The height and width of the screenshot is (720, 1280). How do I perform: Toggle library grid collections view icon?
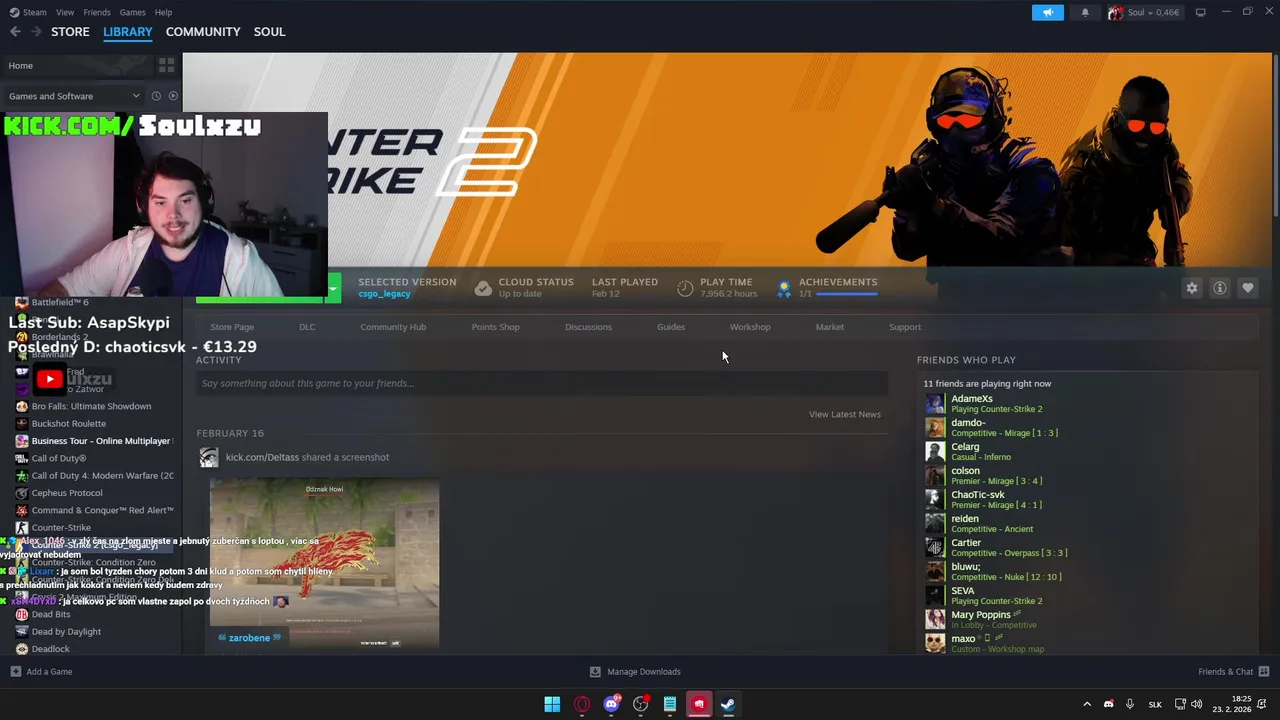pos(166,65)
